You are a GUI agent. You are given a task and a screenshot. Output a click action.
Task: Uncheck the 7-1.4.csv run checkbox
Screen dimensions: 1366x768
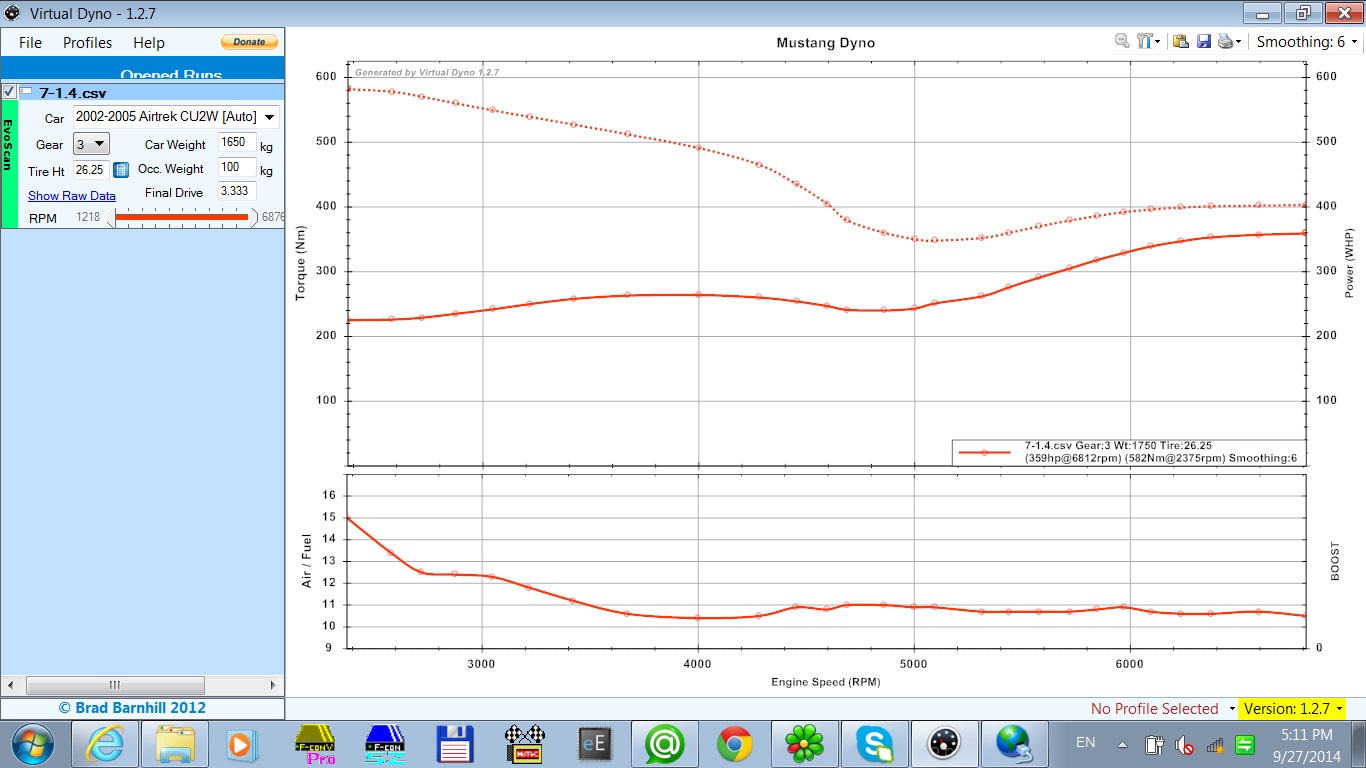coord(9,92)
